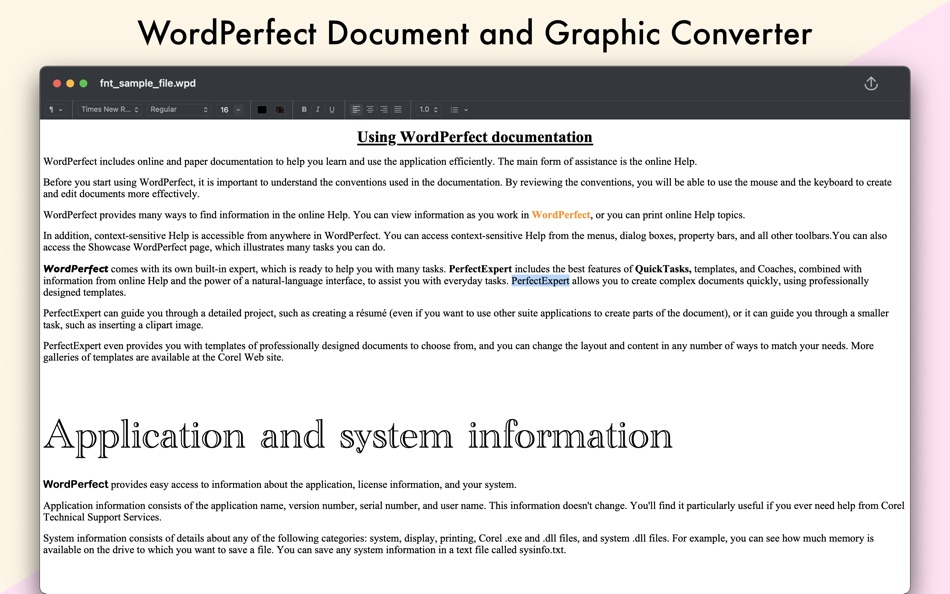Click the heading Using WordPerfect documentation
Viewport: 950px width, 594px height.
[475, 137]
